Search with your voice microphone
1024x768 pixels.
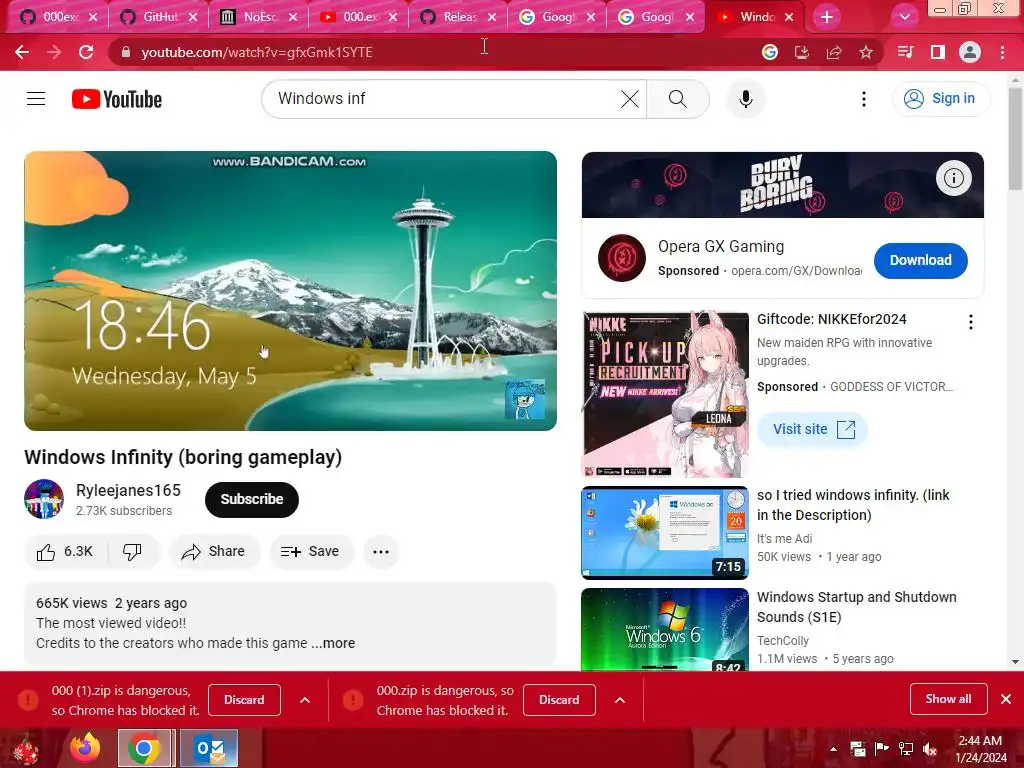coord(745,99)
